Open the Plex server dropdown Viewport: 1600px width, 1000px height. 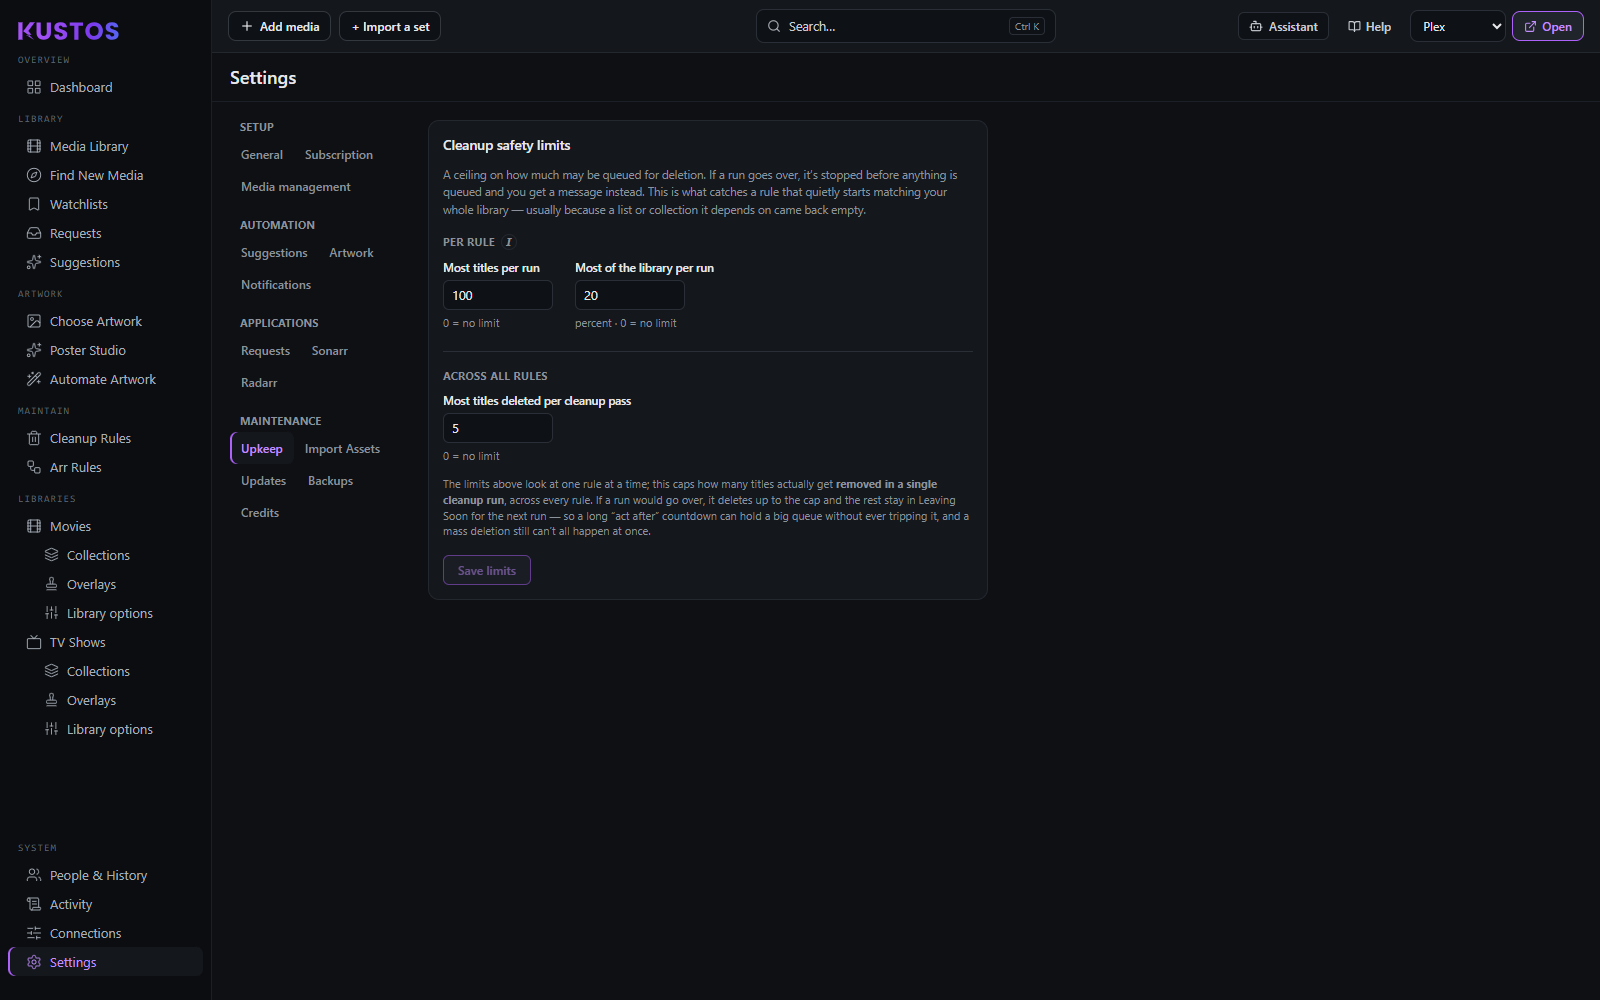point(1458,27)
